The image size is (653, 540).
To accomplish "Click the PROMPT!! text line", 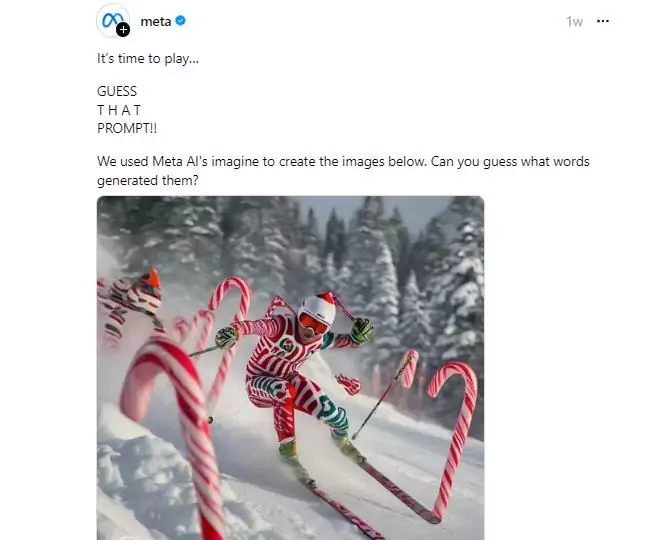I will click(x=127, y=128).
